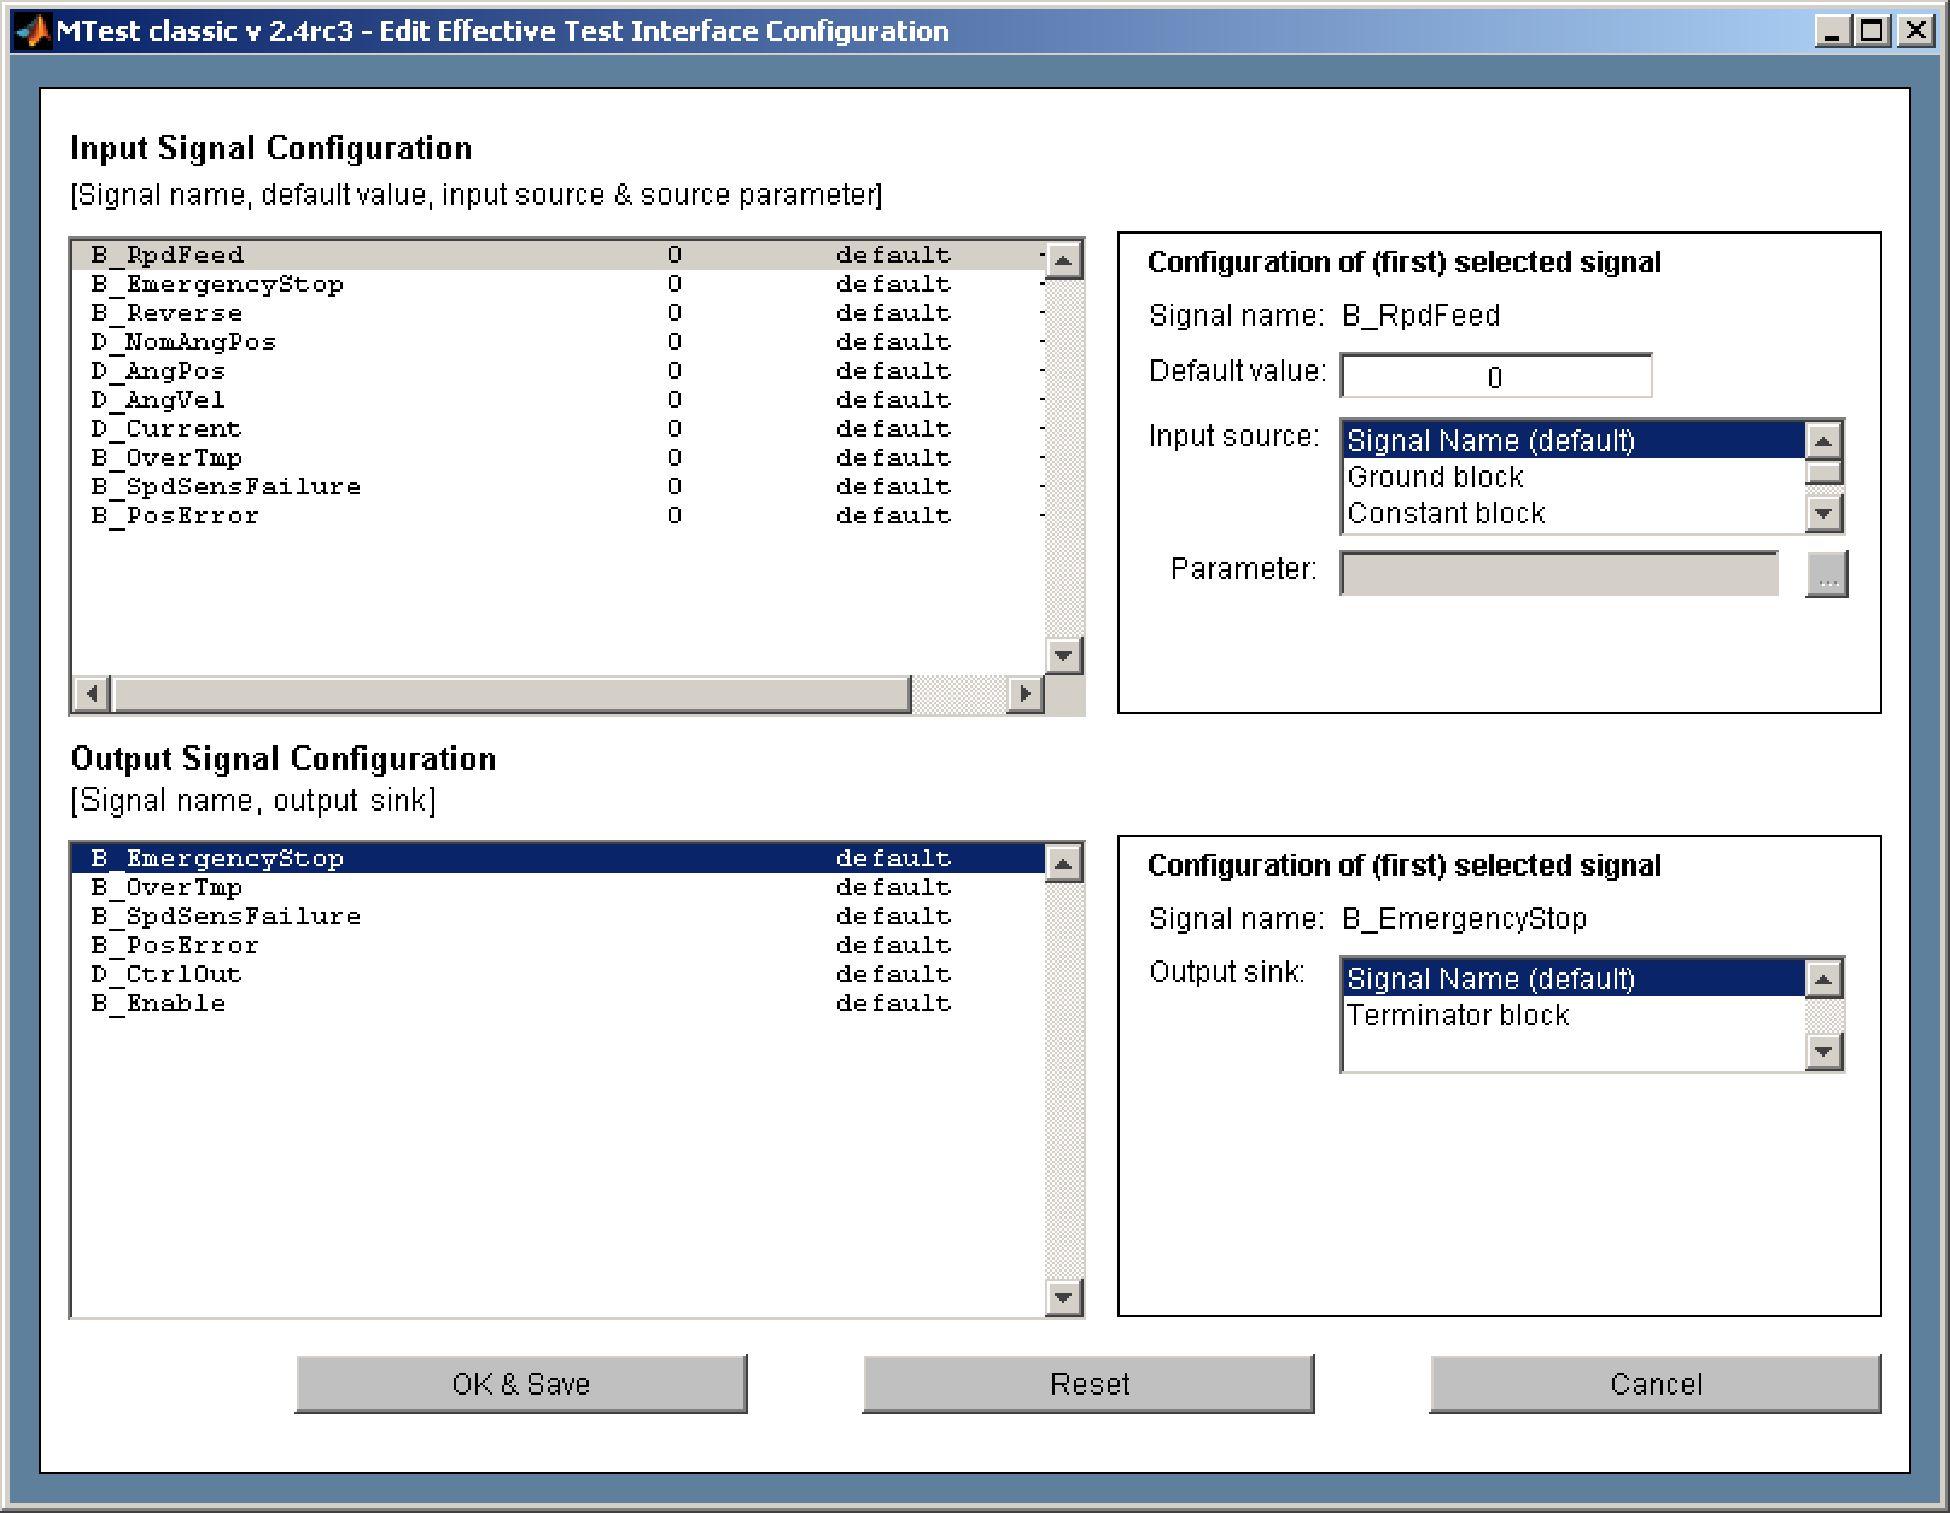Click the horizontal scrollbar right arrow
1950x1513 pixels.
(x=1027, y=692)
